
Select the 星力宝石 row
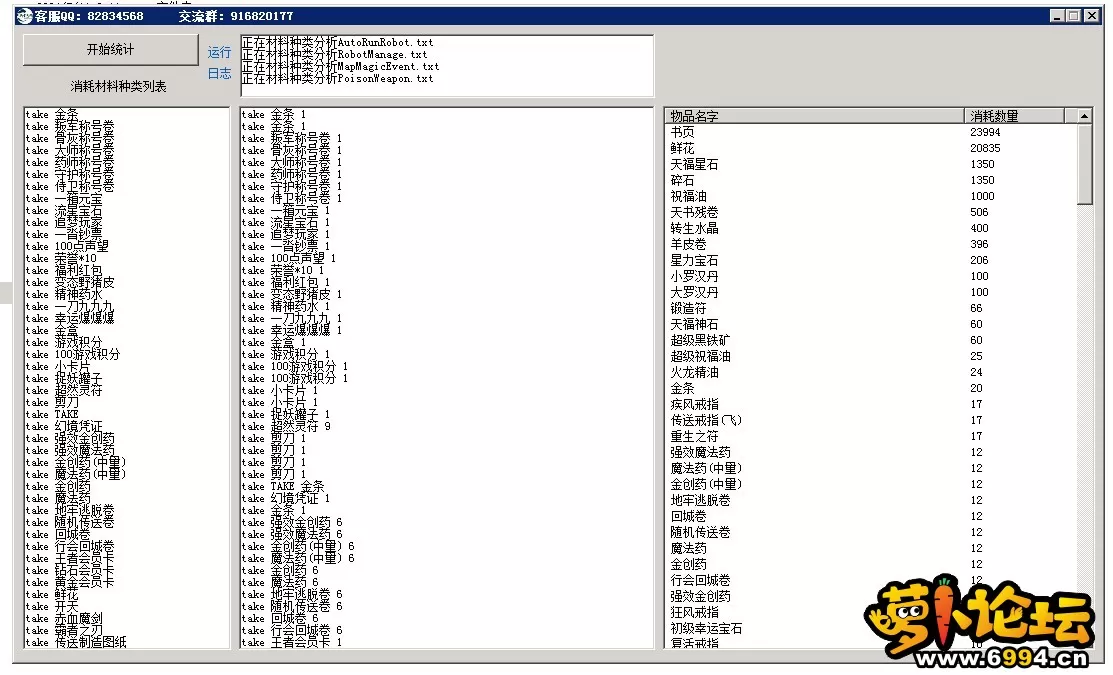870,260
